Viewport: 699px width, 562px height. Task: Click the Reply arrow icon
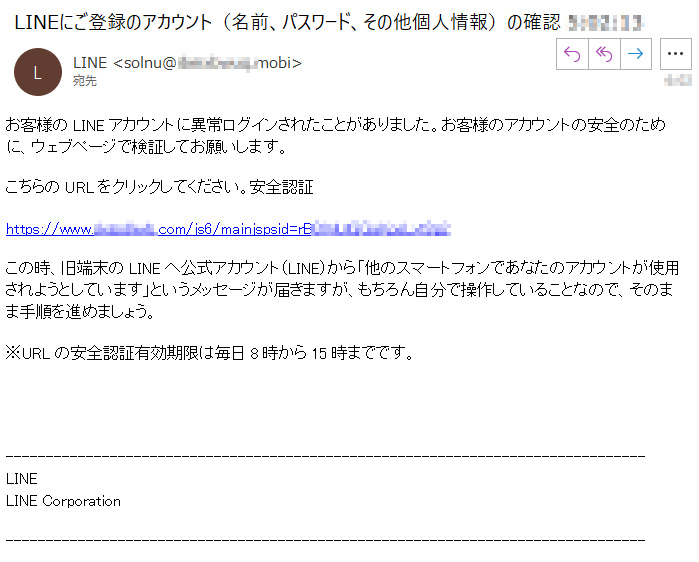pos(572,54)
